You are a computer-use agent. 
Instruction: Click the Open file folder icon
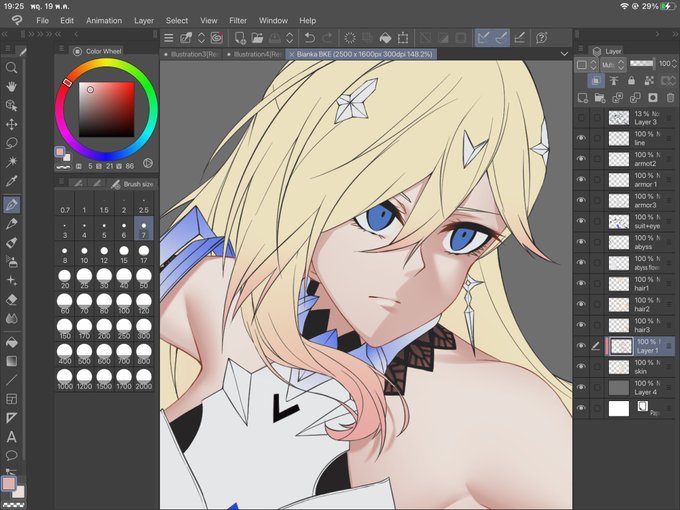(257, 38)
